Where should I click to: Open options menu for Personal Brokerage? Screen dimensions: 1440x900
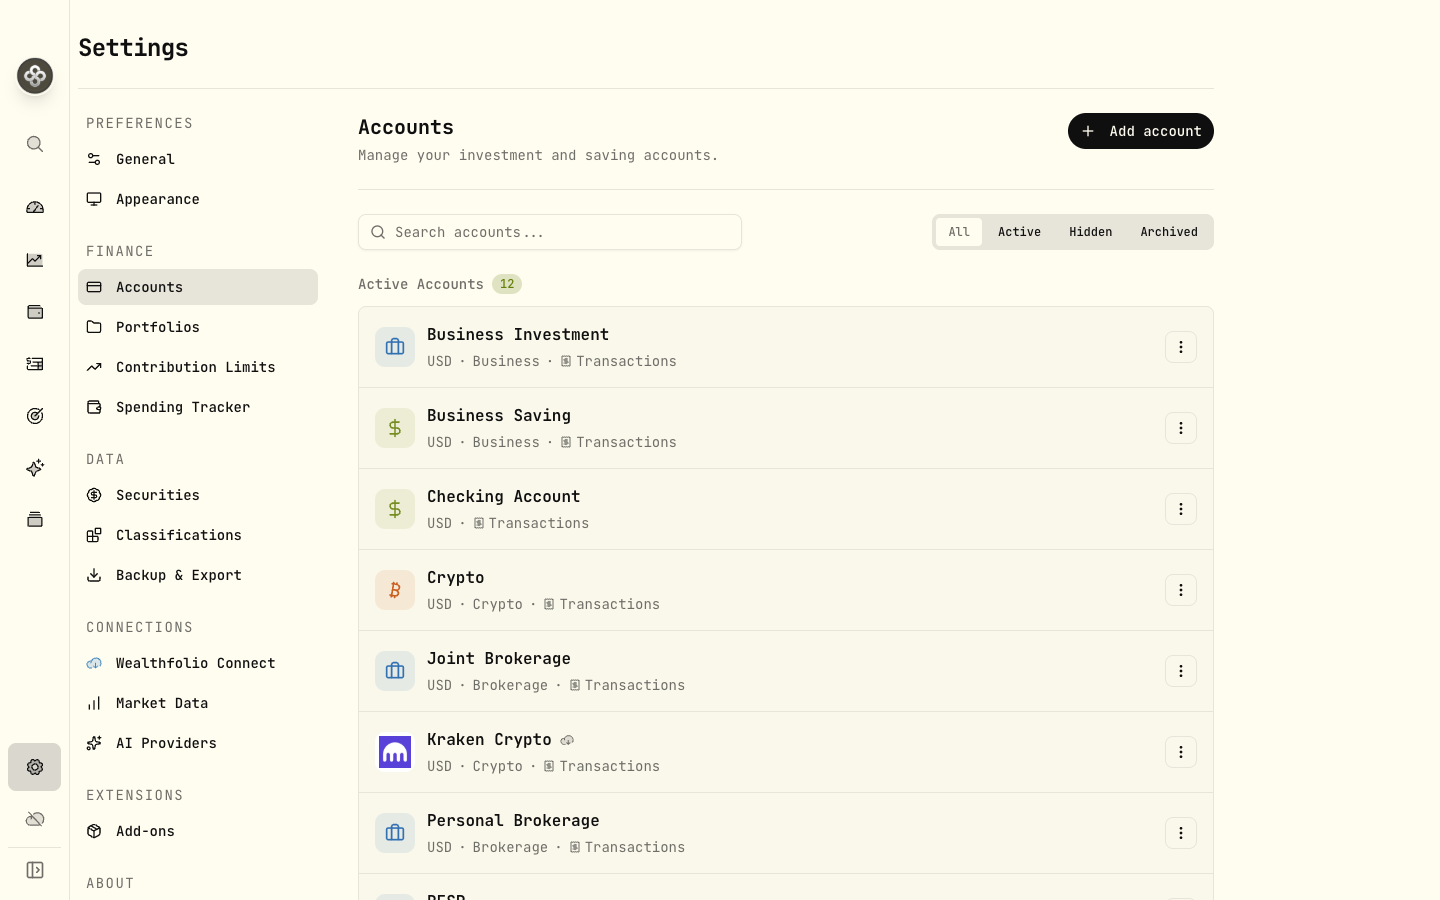tap(1181, 833)
